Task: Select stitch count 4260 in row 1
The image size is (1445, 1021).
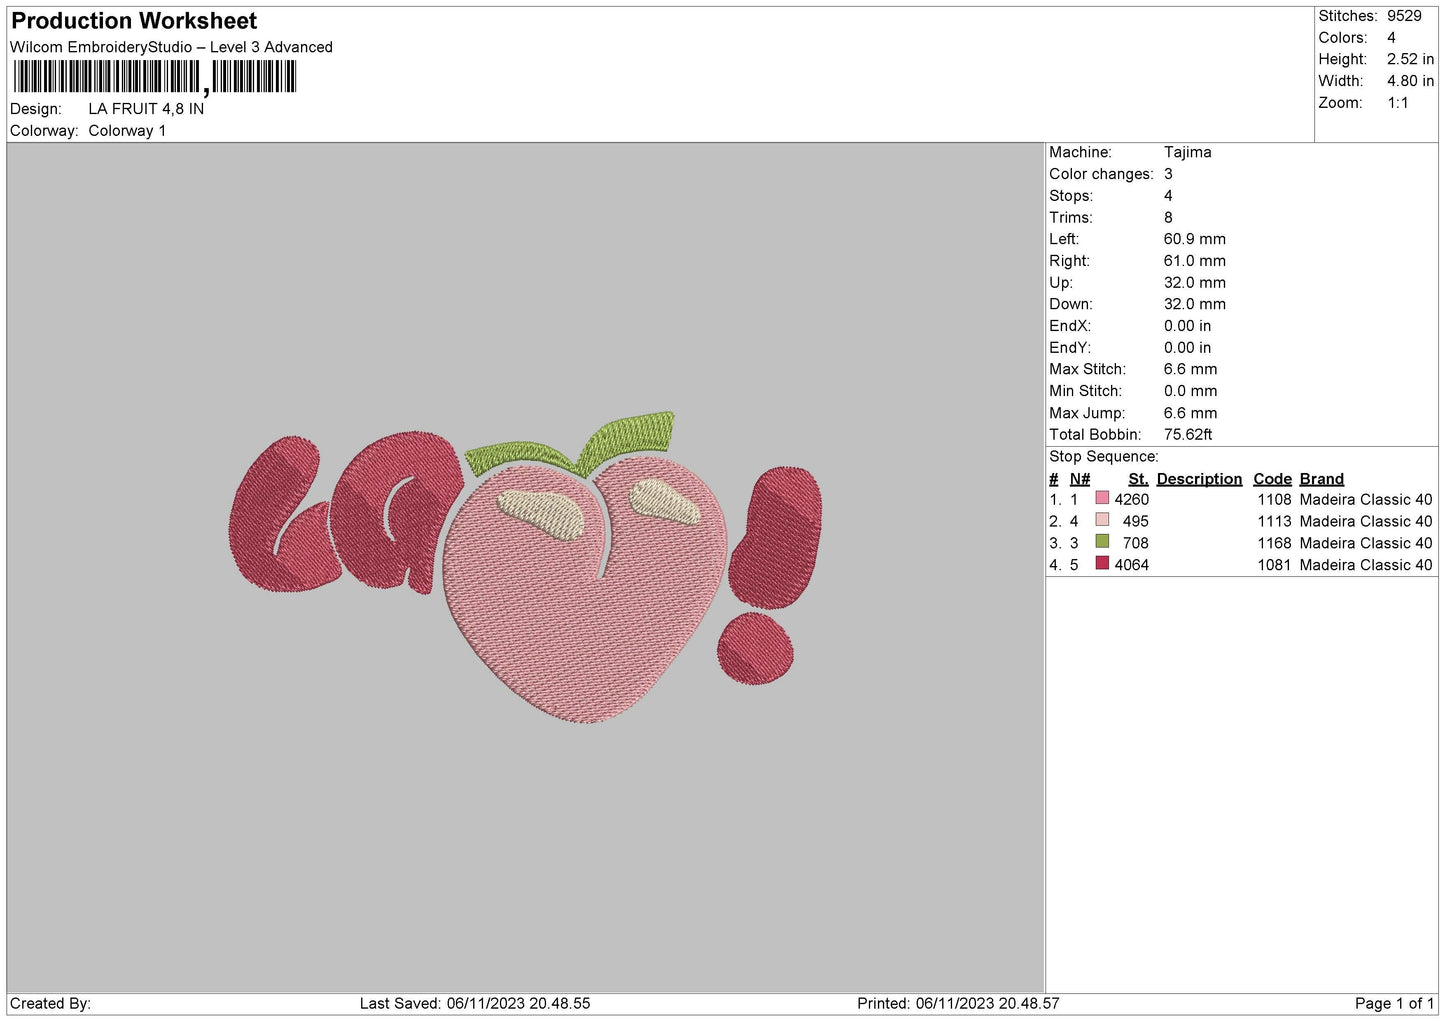Action: pyautogui.click(x=1131, y=499)
